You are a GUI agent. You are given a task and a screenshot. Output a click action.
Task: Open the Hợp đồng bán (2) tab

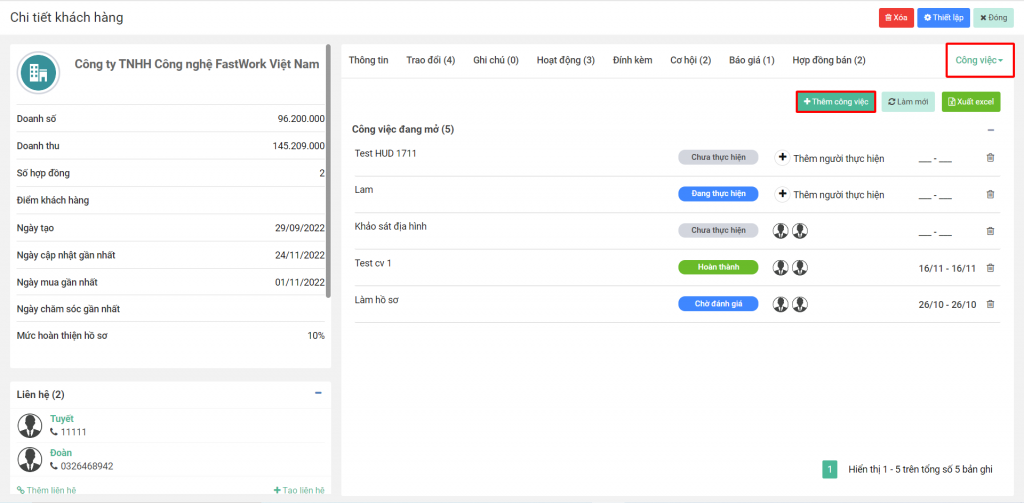click(828, 61)
